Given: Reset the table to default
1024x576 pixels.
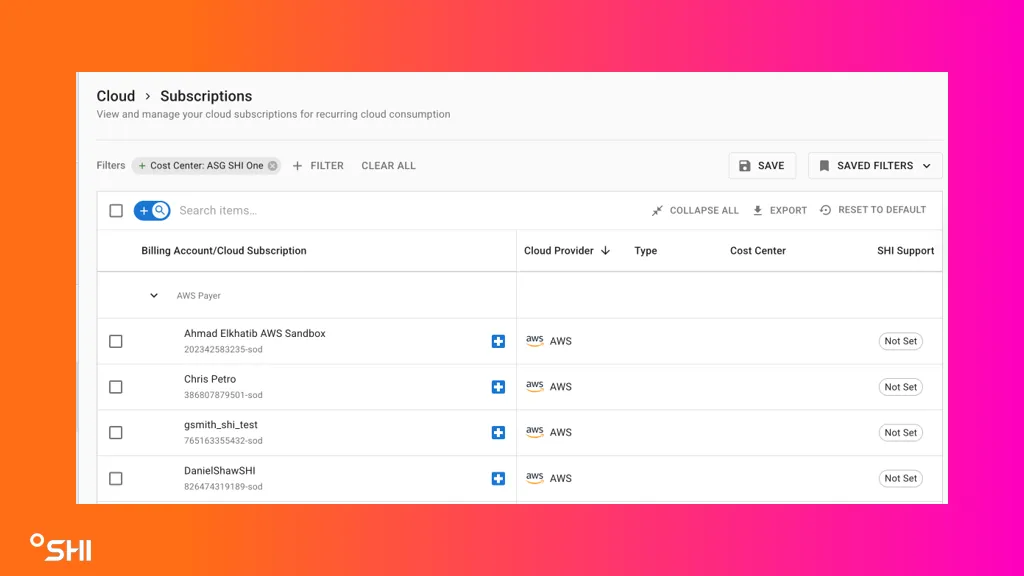Looking at the screenshot, I should [x=873, y=210].
